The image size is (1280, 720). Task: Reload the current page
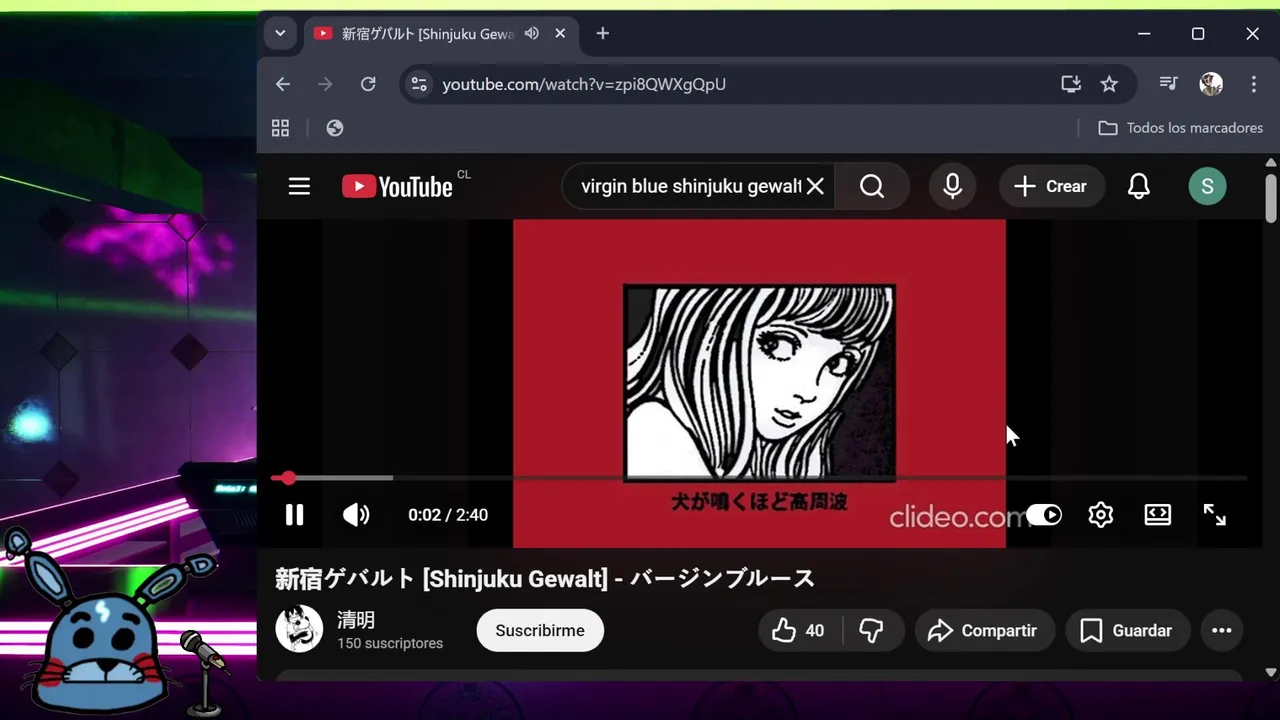[x=368, y=84]
